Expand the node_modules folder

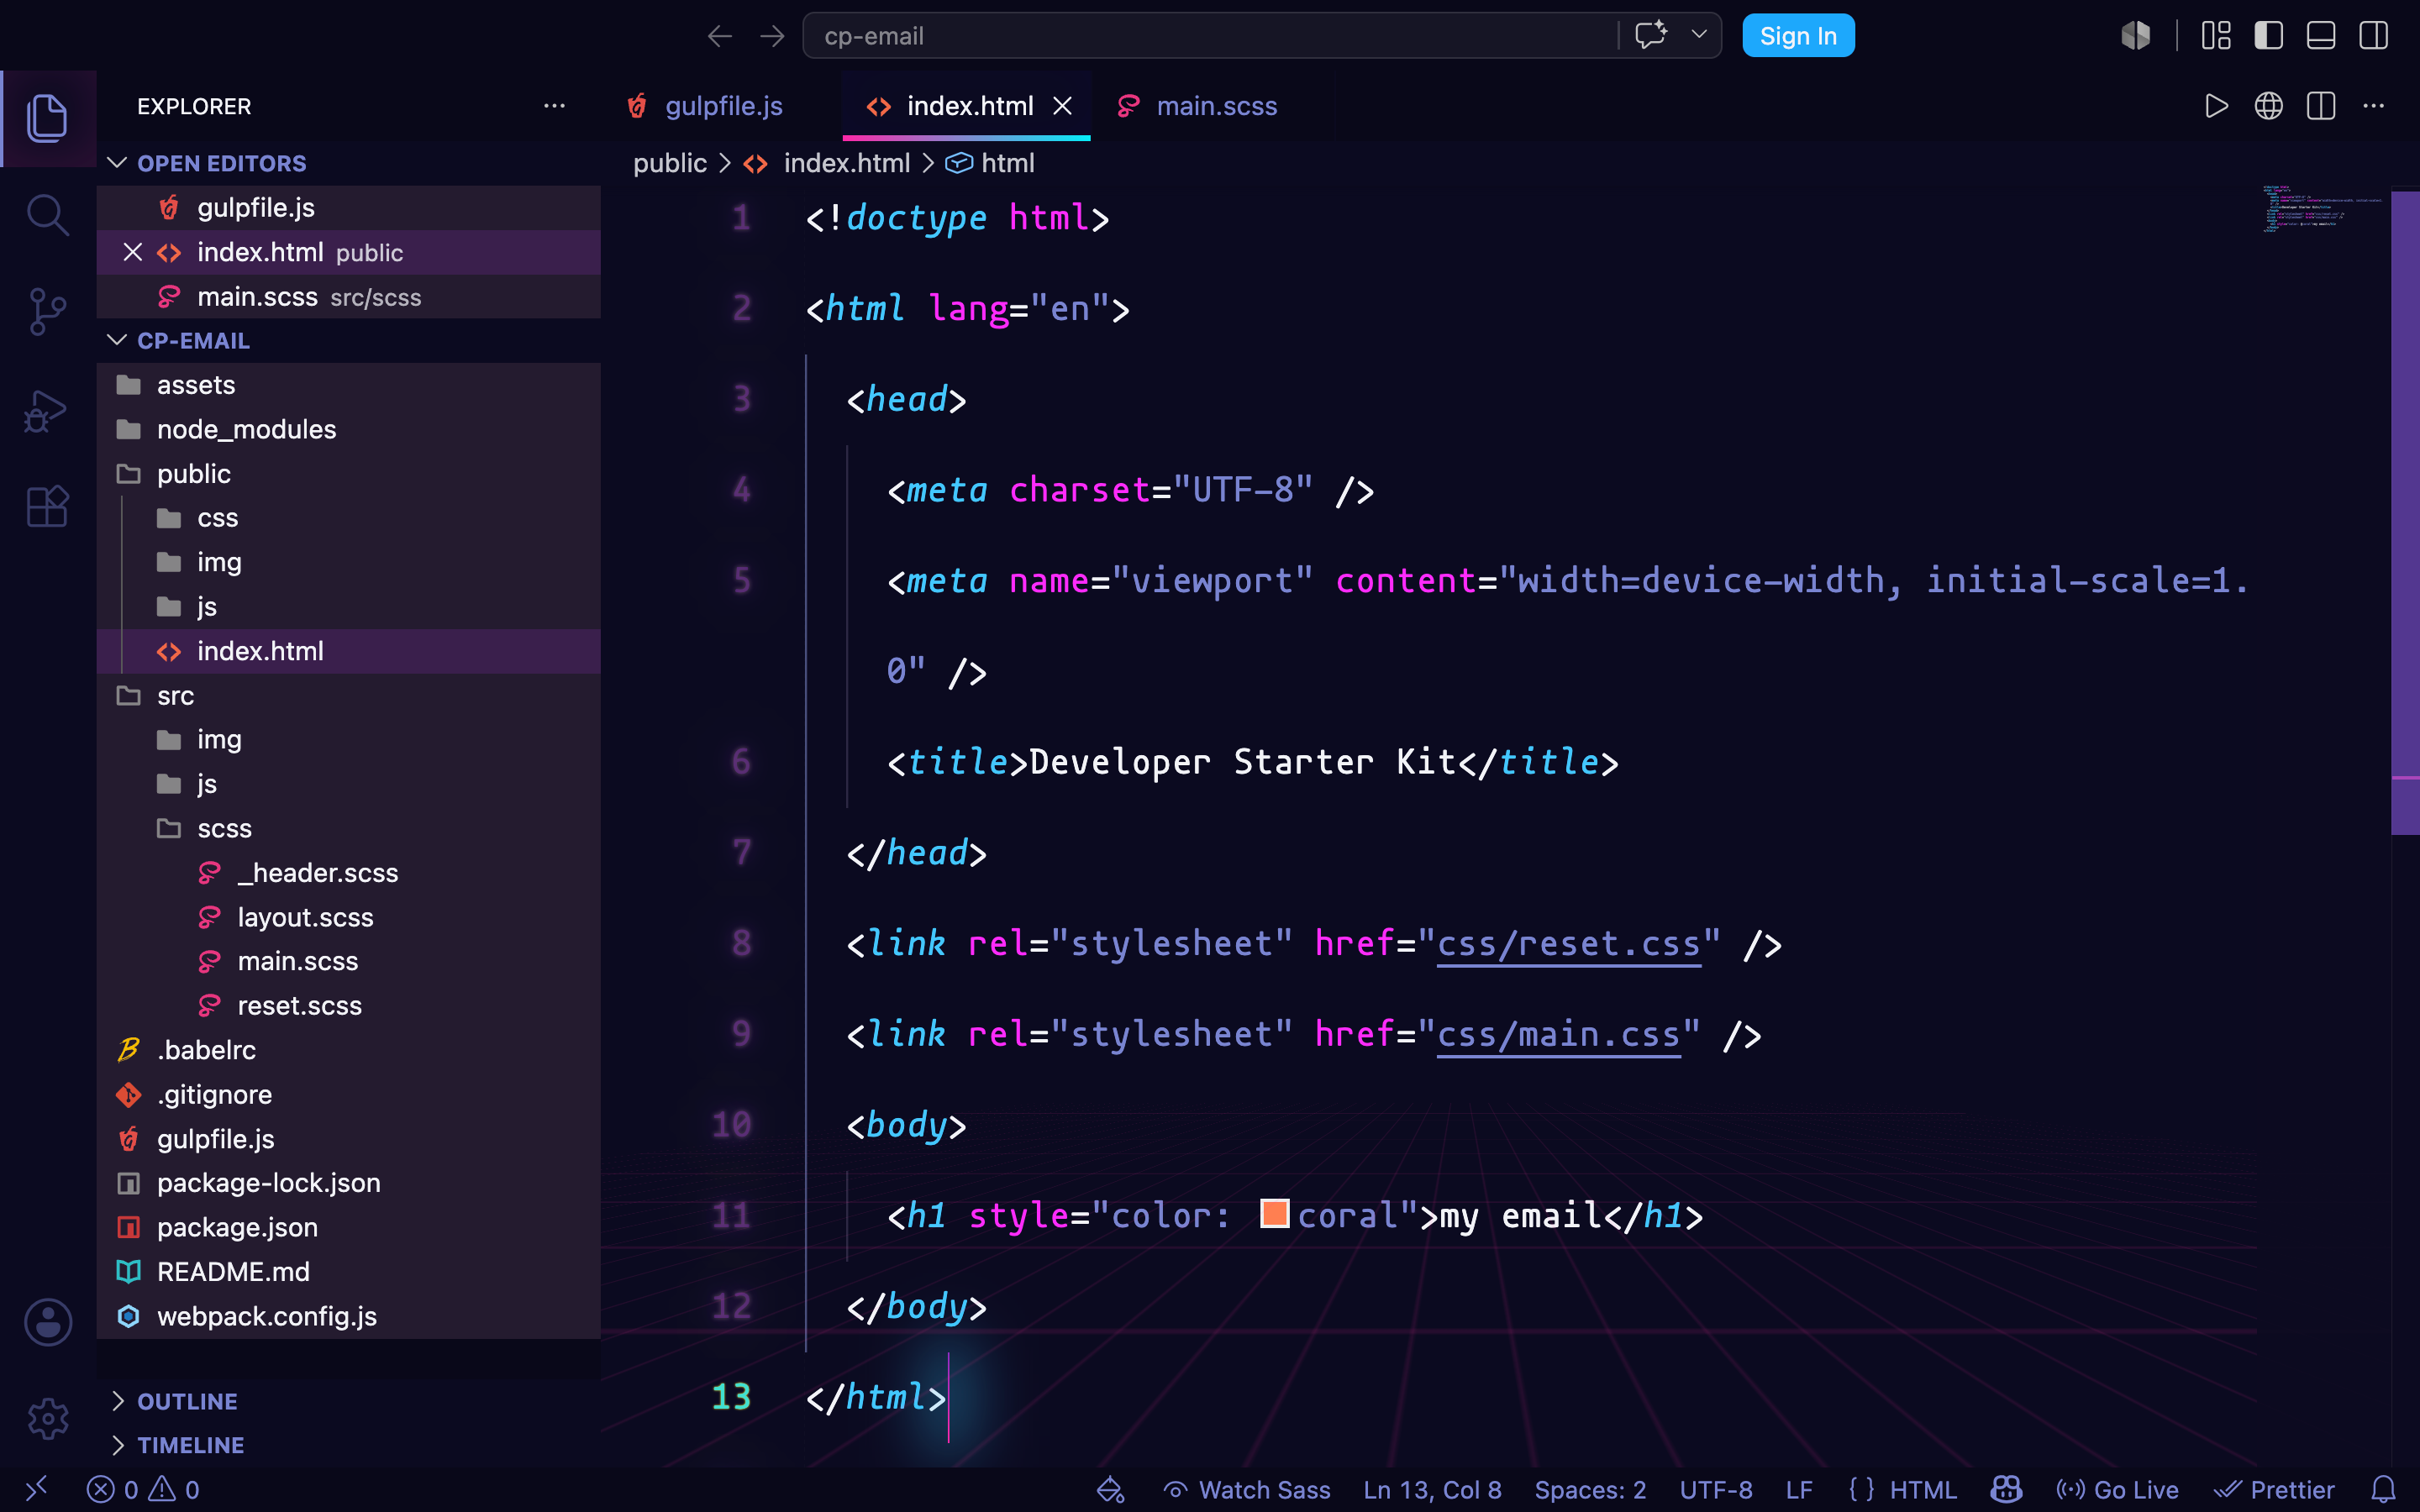(348, 429)
